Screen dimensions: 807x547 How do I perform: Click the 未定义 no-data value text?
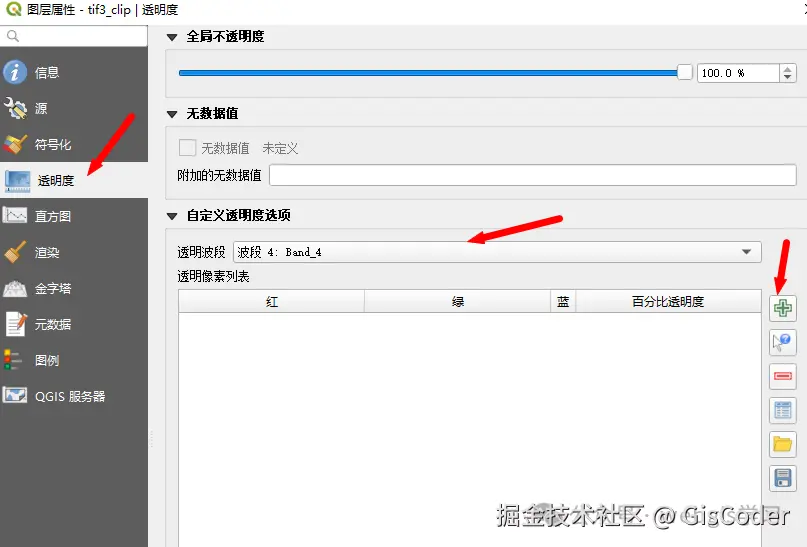pyautogui.click(x=280, y=149)
